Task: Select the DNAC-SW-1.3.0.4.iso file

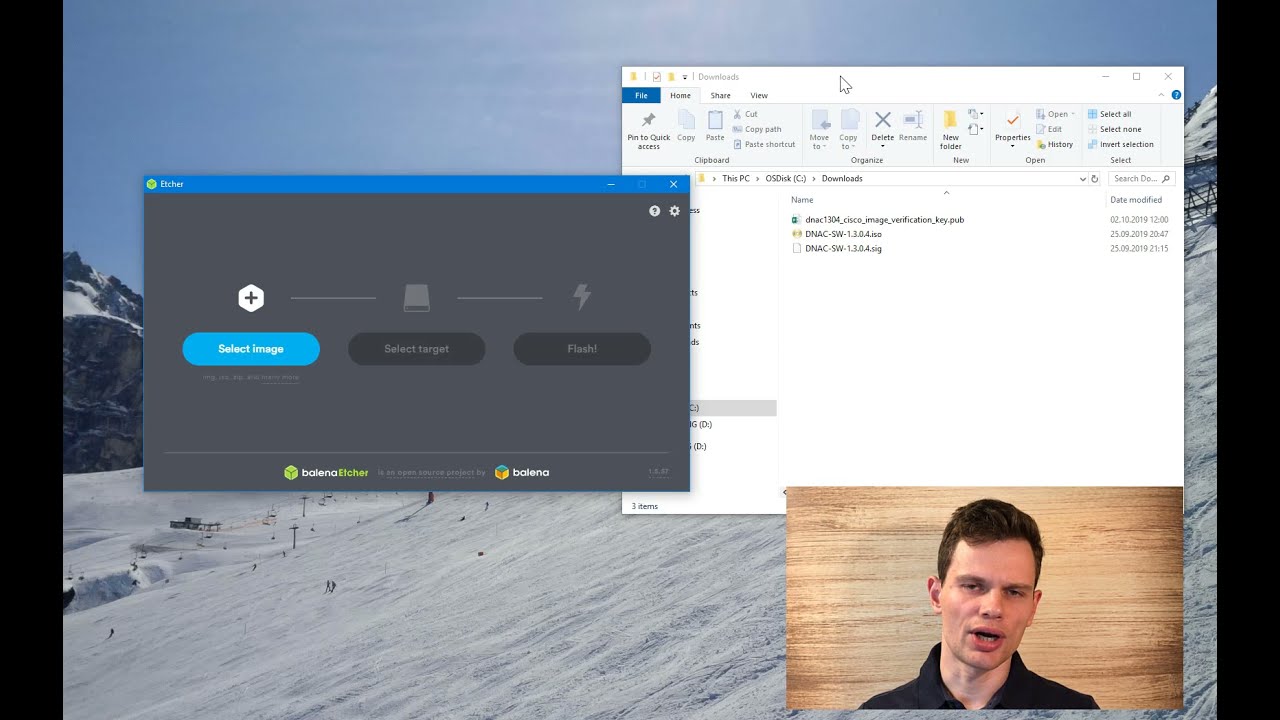Action: click(843, 234)
